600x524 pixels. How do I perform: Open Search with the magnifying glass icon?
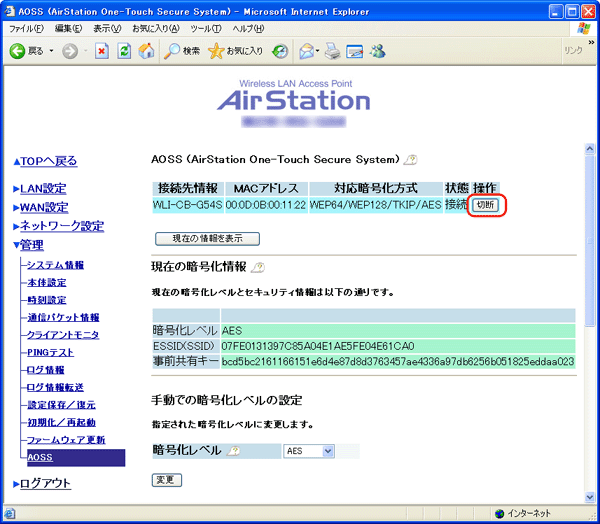pyautogui.click(x=172, y=51)
